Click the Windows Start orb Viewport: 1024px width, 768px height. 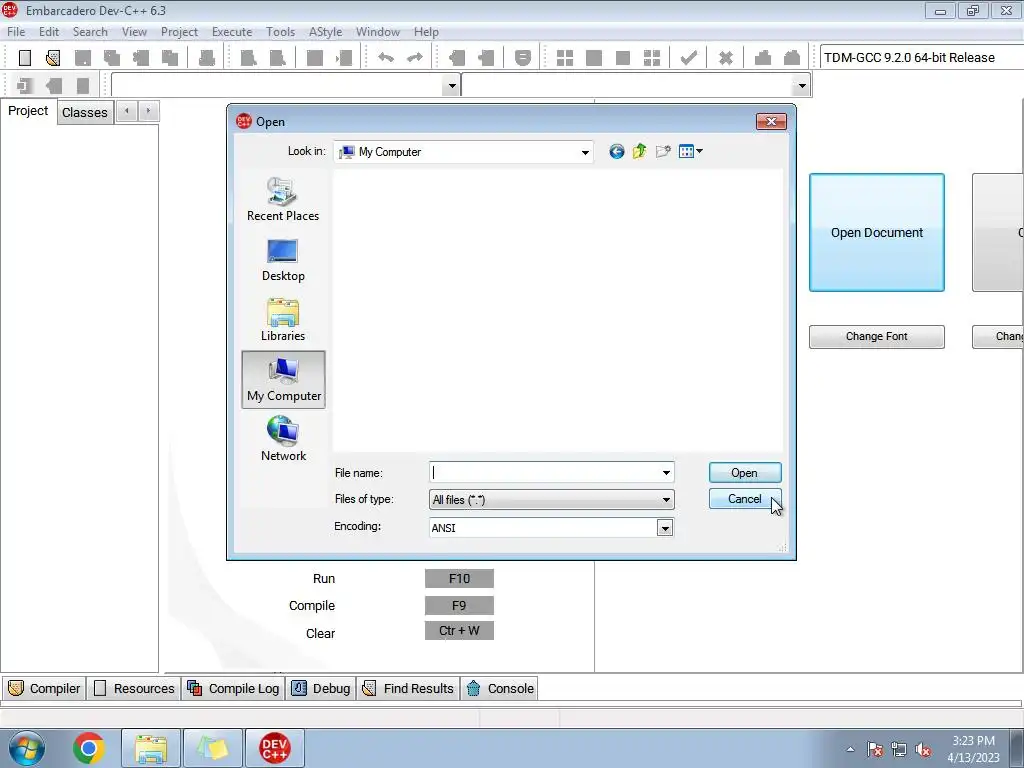click(26, 748)
